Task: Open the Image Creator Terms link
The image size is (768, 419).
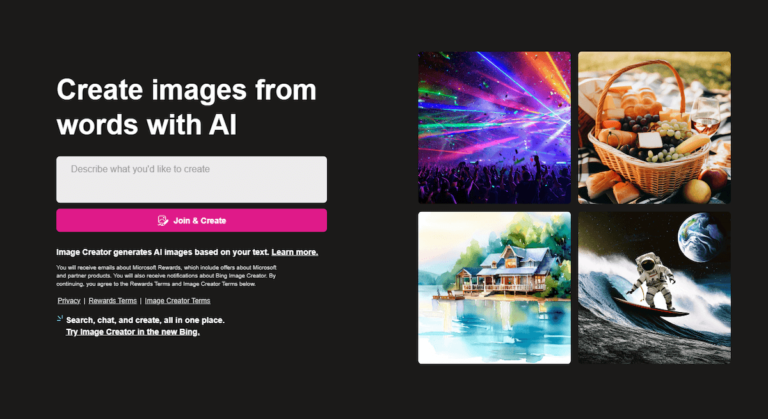Action: tap(177, 300)
